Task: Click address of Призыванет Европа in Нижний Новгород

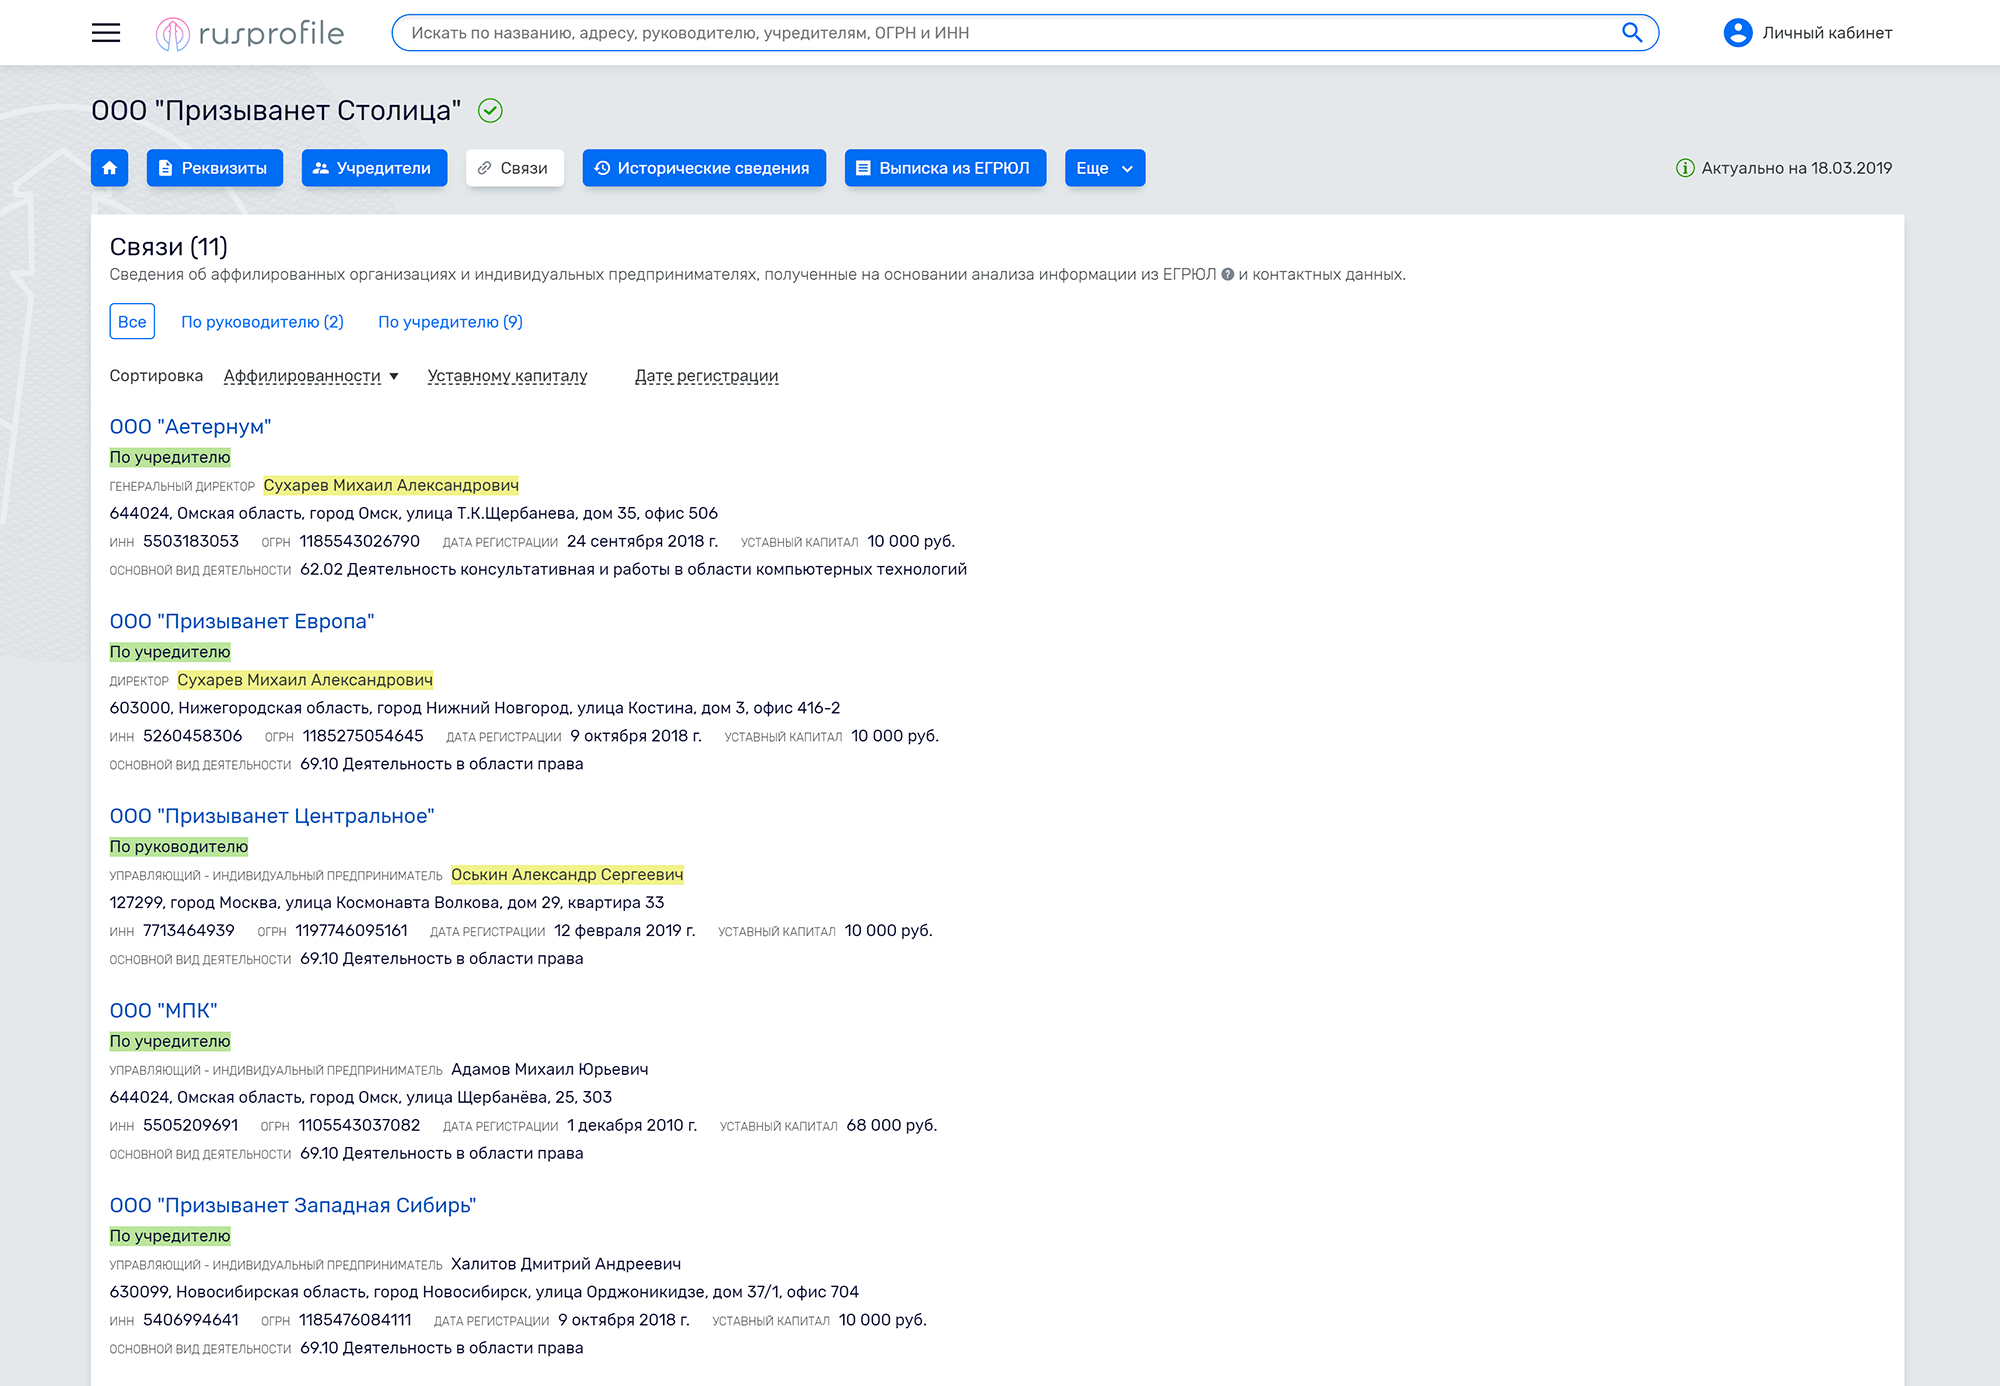Action: click(475, 708)
